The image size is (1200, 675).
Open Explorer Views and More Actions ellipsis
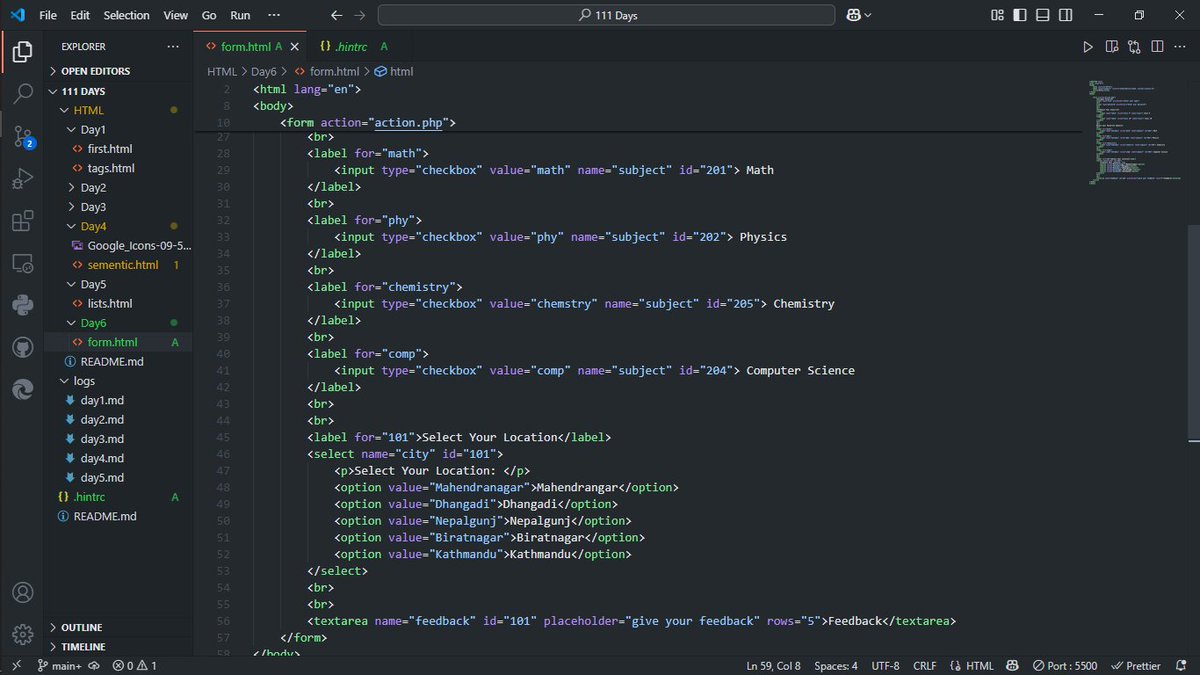pyautogui.click(x=173, y=47)
